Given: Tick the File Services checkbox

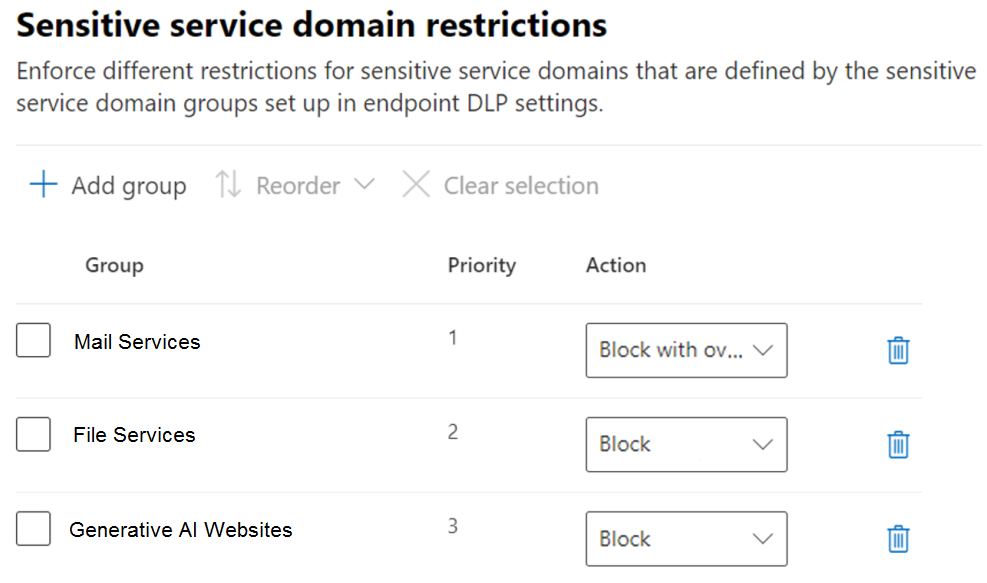Looking at the screenshot, I should [x=33, y=434].
